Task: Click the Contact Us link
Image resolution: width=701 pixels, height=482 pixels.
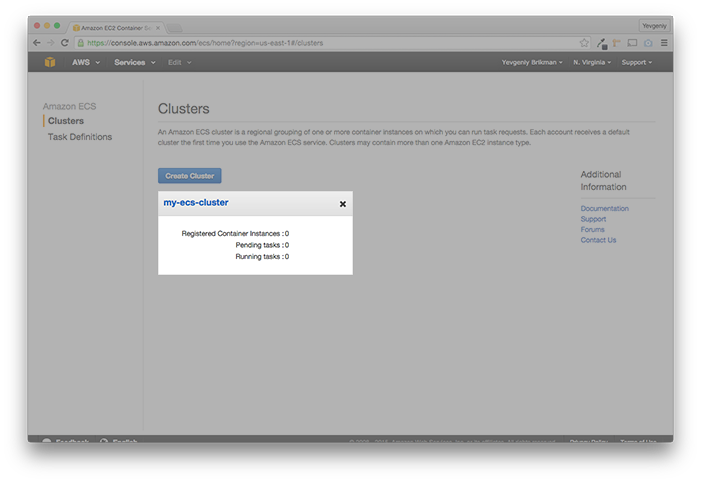Action: coord(598,240)
